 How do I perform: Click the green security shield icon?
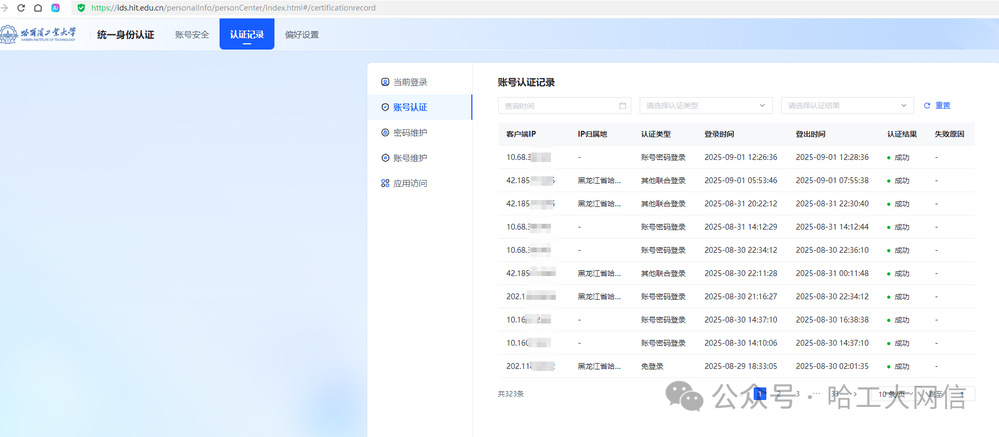click(81, 7)
